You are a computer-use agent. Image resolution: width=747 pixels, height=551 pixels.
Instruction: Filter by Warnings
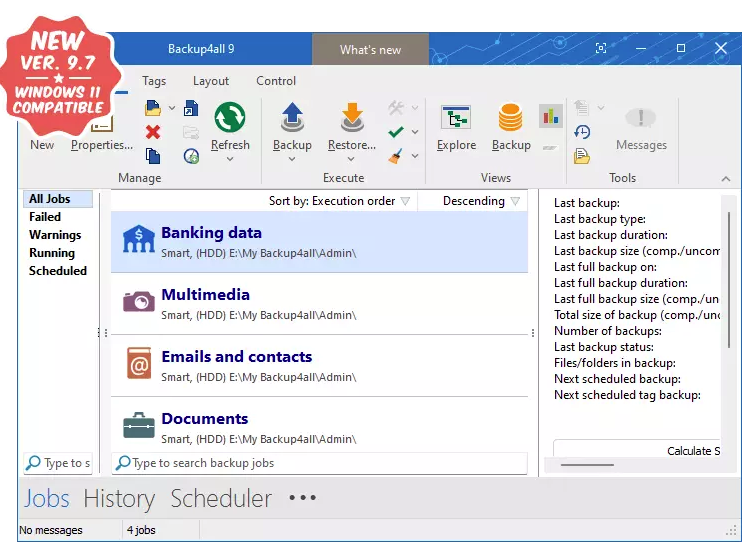coord(55,235)
